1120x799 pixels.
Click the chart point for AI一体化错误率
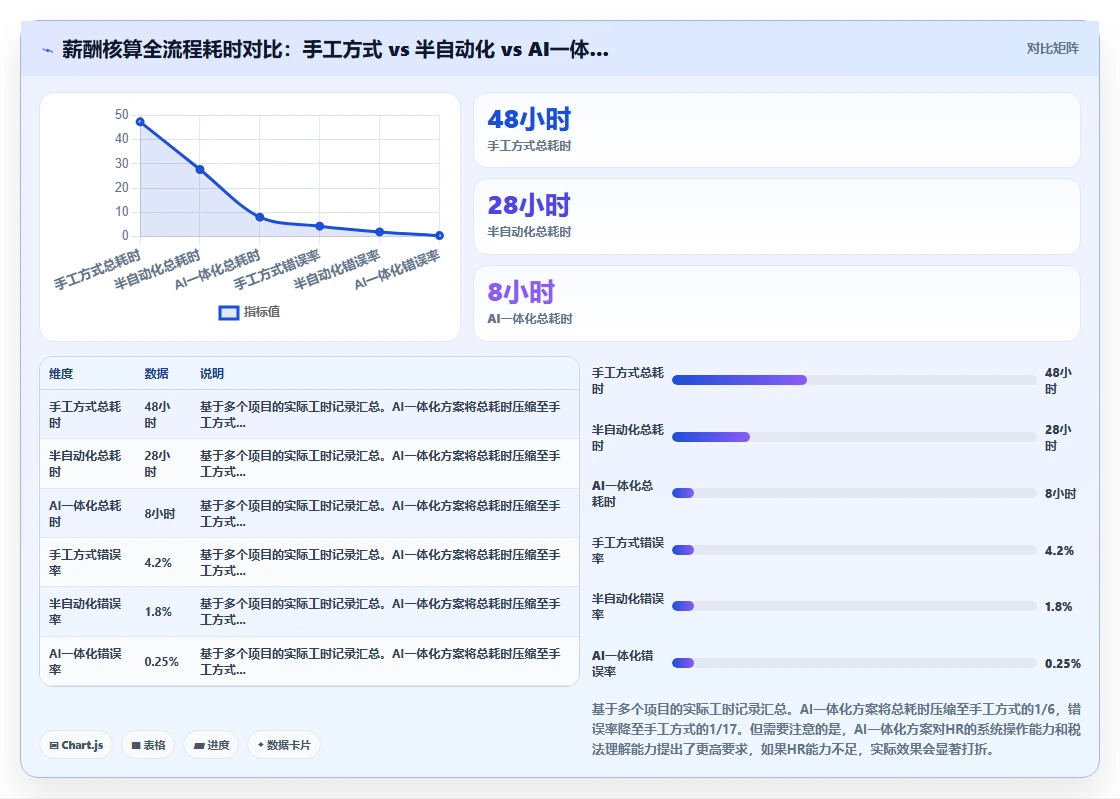click(x=440, y=236)
